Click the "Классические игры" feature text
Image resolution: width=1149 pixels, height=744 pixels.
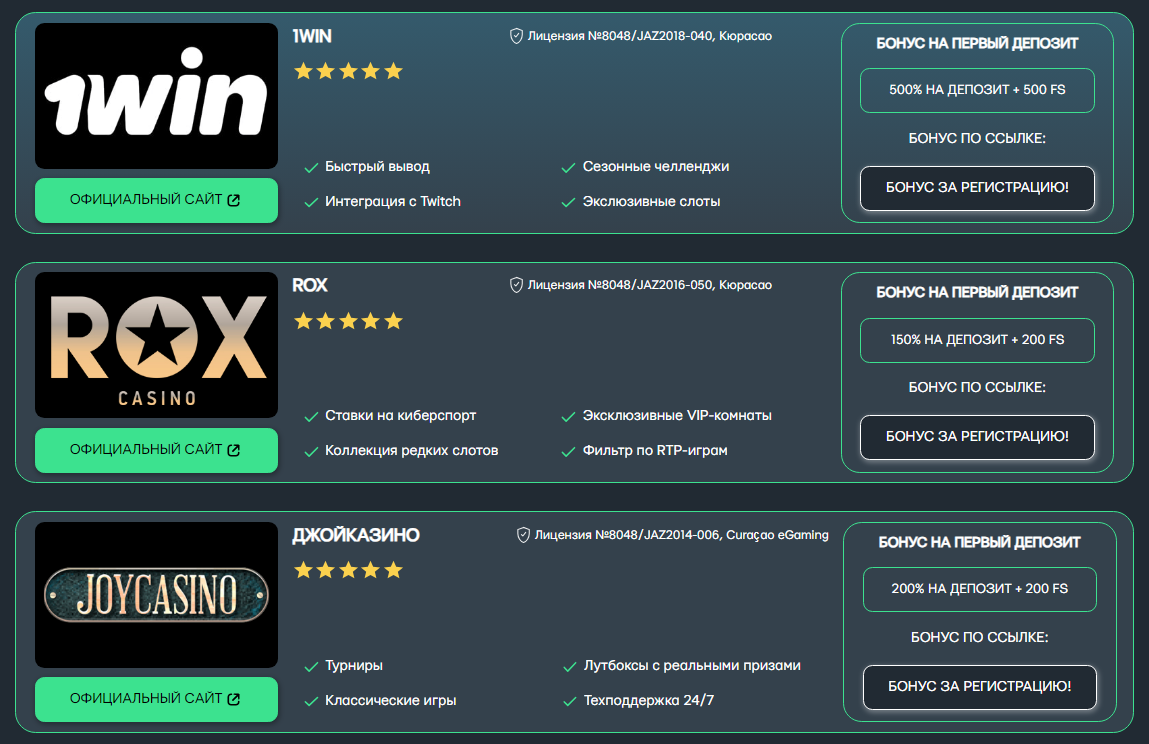[x=391, y=701]
